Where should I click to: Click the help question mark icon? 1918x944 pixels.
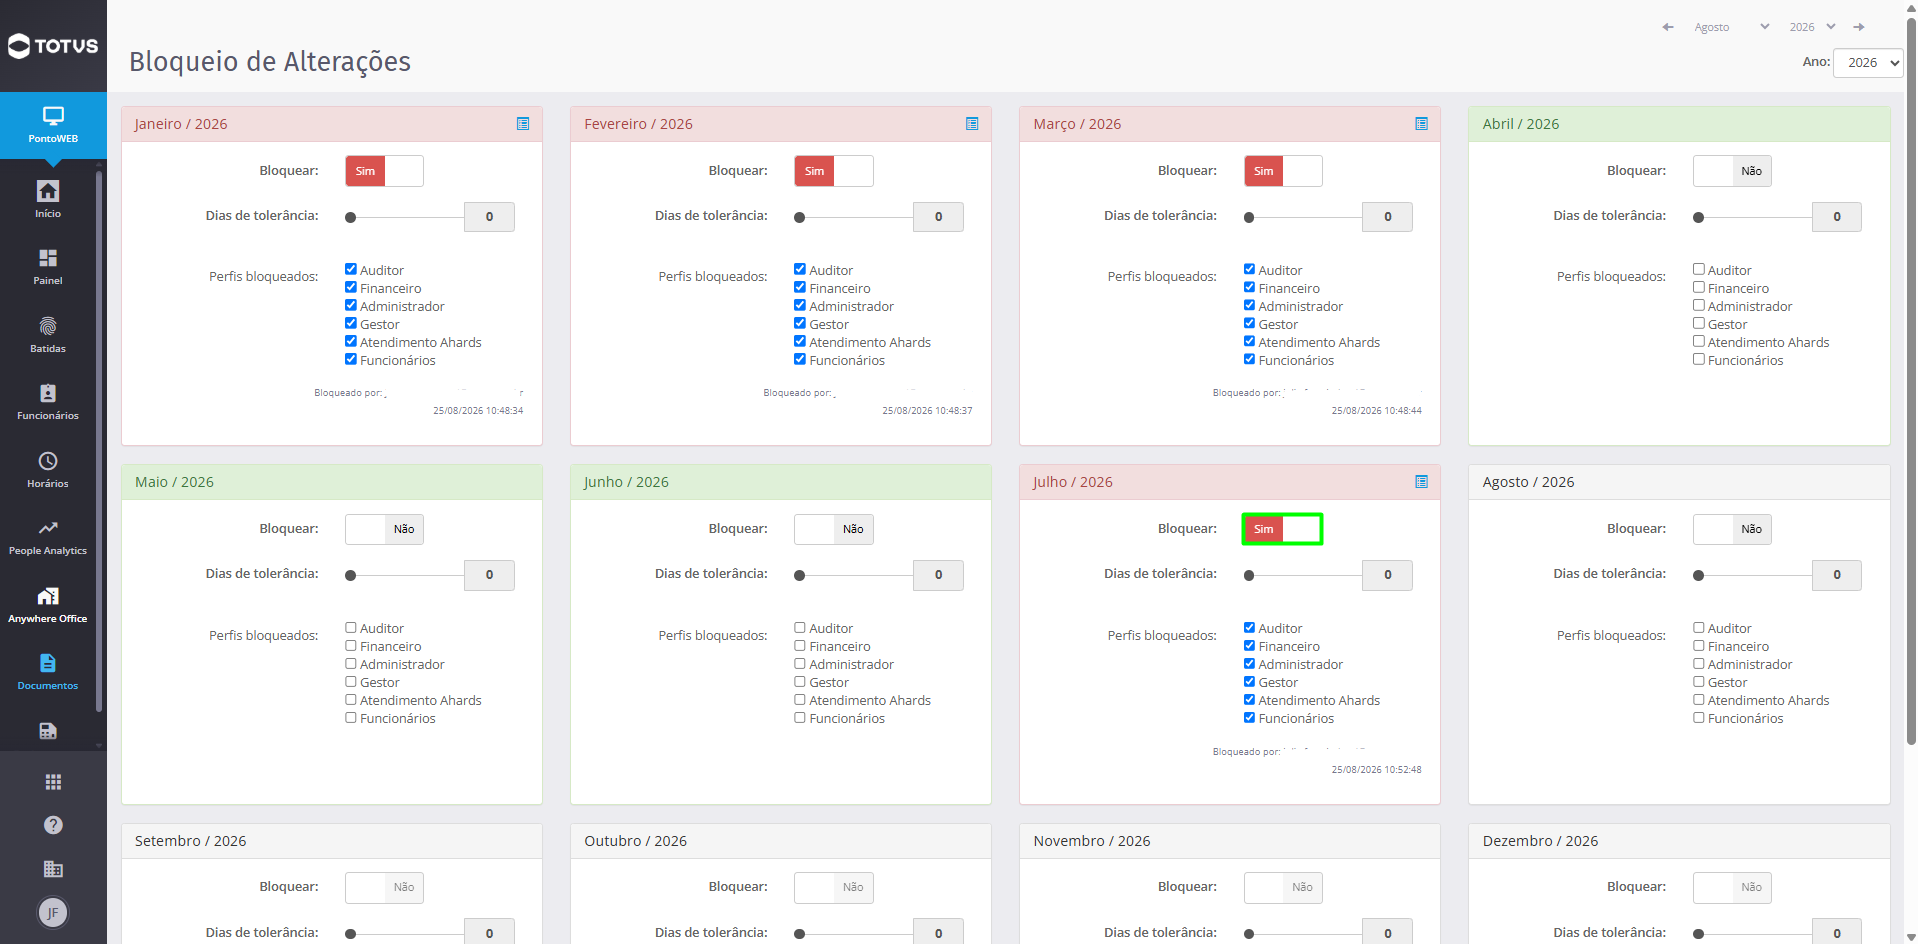[x=53, y=825]
